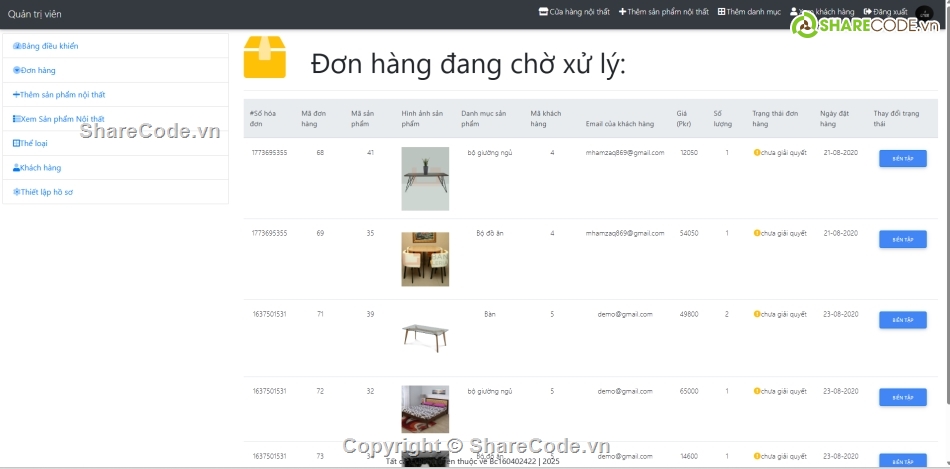Click the bed image of order 72
This screenshot has width=950, height=469.
[425, 409]
